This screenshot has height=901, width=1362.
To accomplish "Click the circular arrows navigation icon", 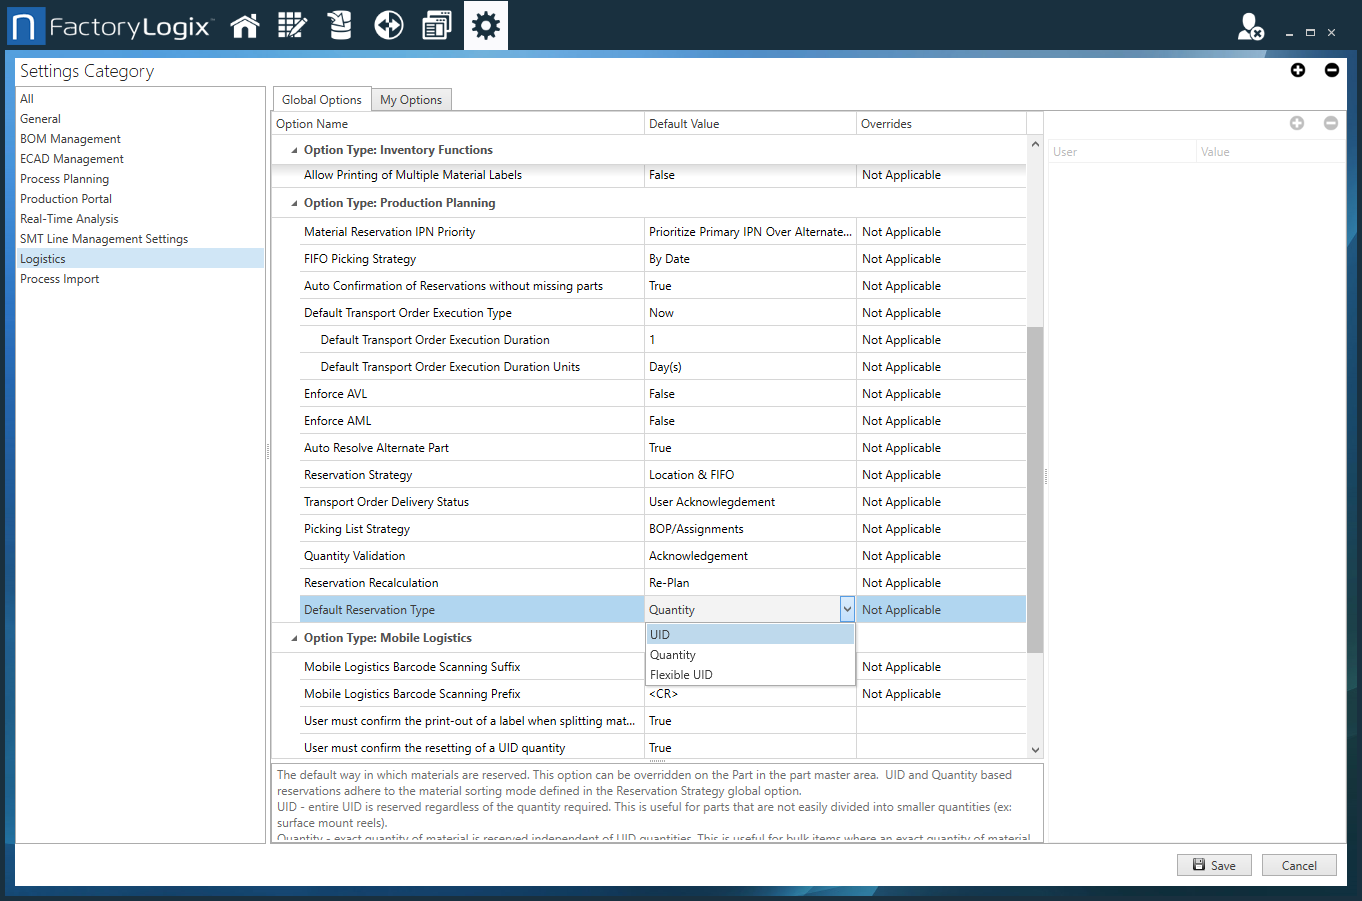I will click(x=388, y=25).
